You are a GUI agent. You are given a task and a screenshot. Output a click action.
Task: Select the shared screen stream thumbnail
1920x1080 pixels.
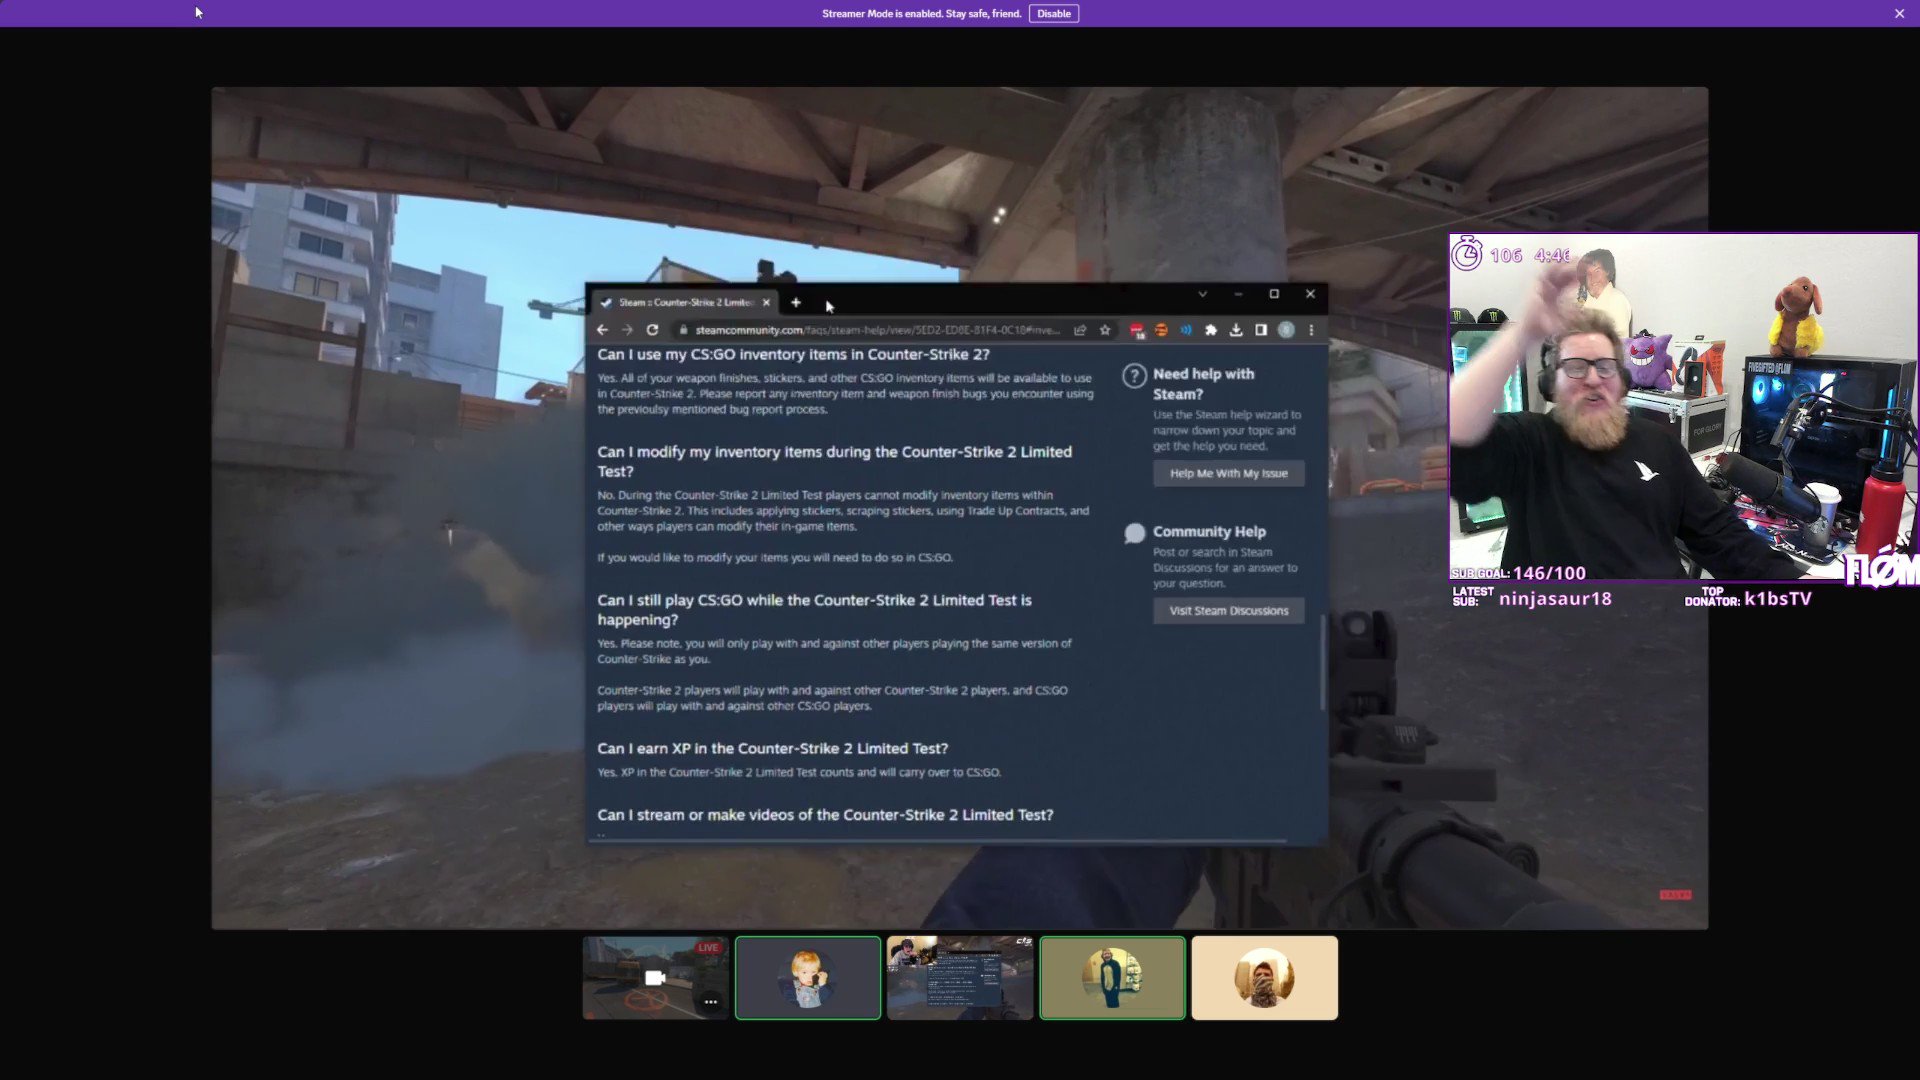[960, 978]
